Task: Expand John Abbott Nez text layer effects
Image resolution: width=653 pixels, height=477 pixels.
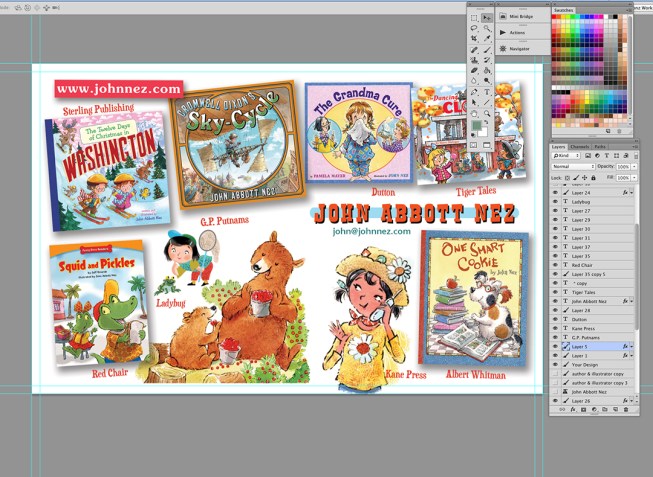Action: (632, 301)
